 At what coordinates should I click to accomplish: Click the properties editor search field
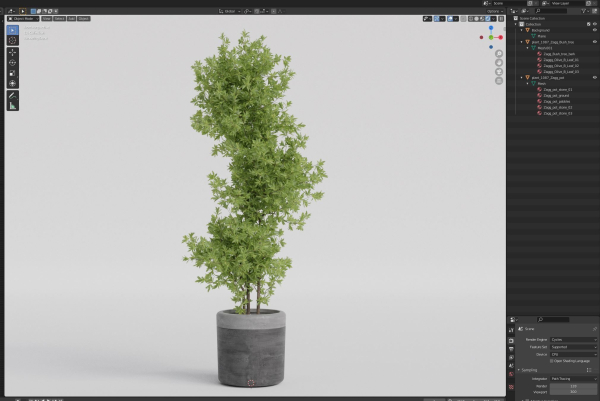tap(553, 319)
